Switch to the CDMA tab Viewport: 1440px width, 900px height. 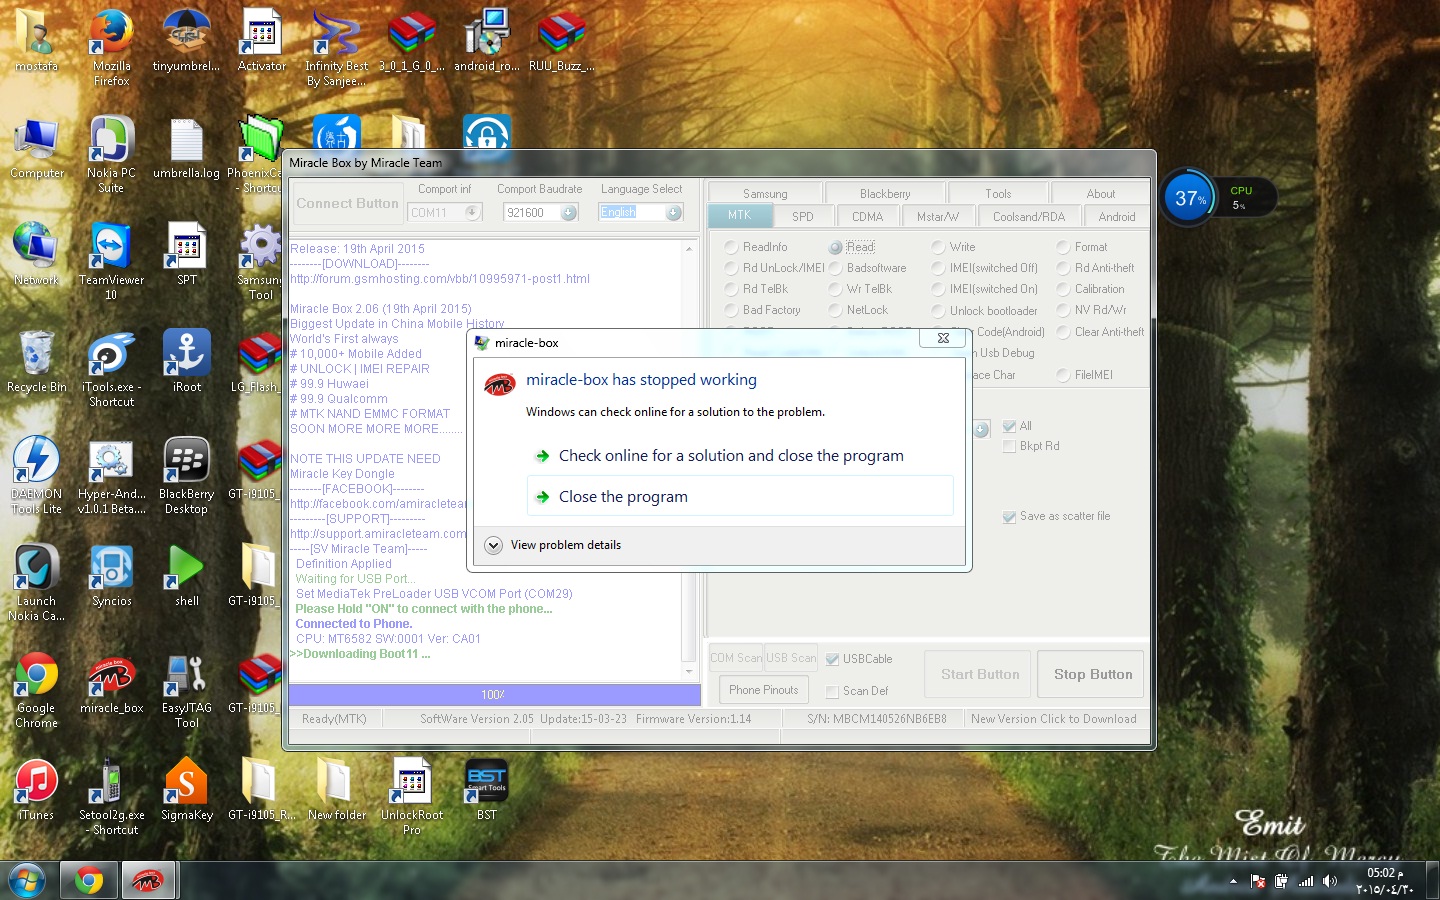pyautogui.click(x=867, y=216)
